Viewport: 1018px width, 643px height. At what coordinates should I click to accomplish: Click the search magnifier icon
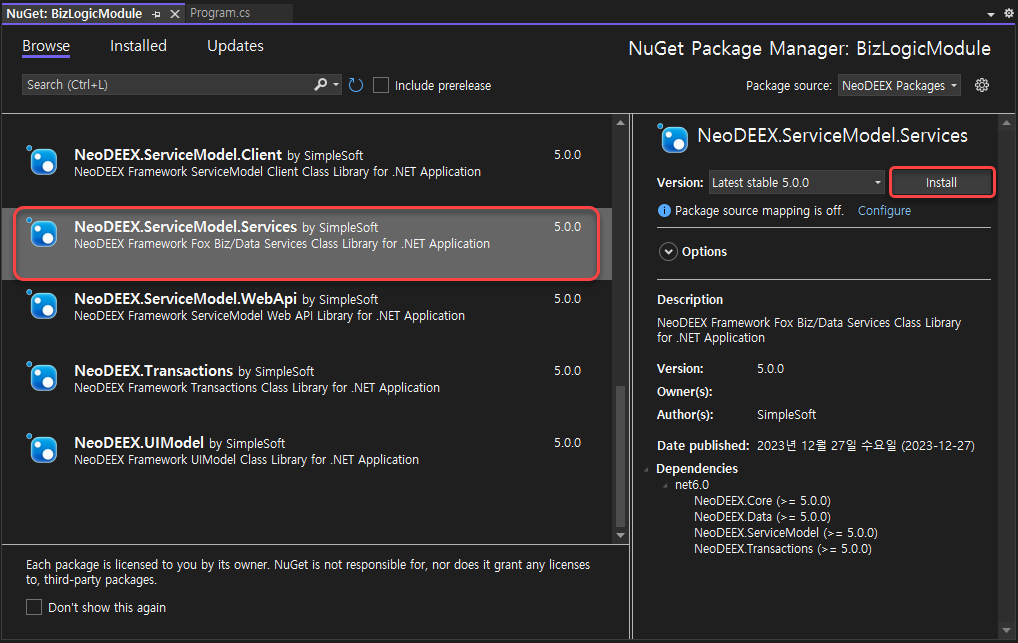[320, 84]
